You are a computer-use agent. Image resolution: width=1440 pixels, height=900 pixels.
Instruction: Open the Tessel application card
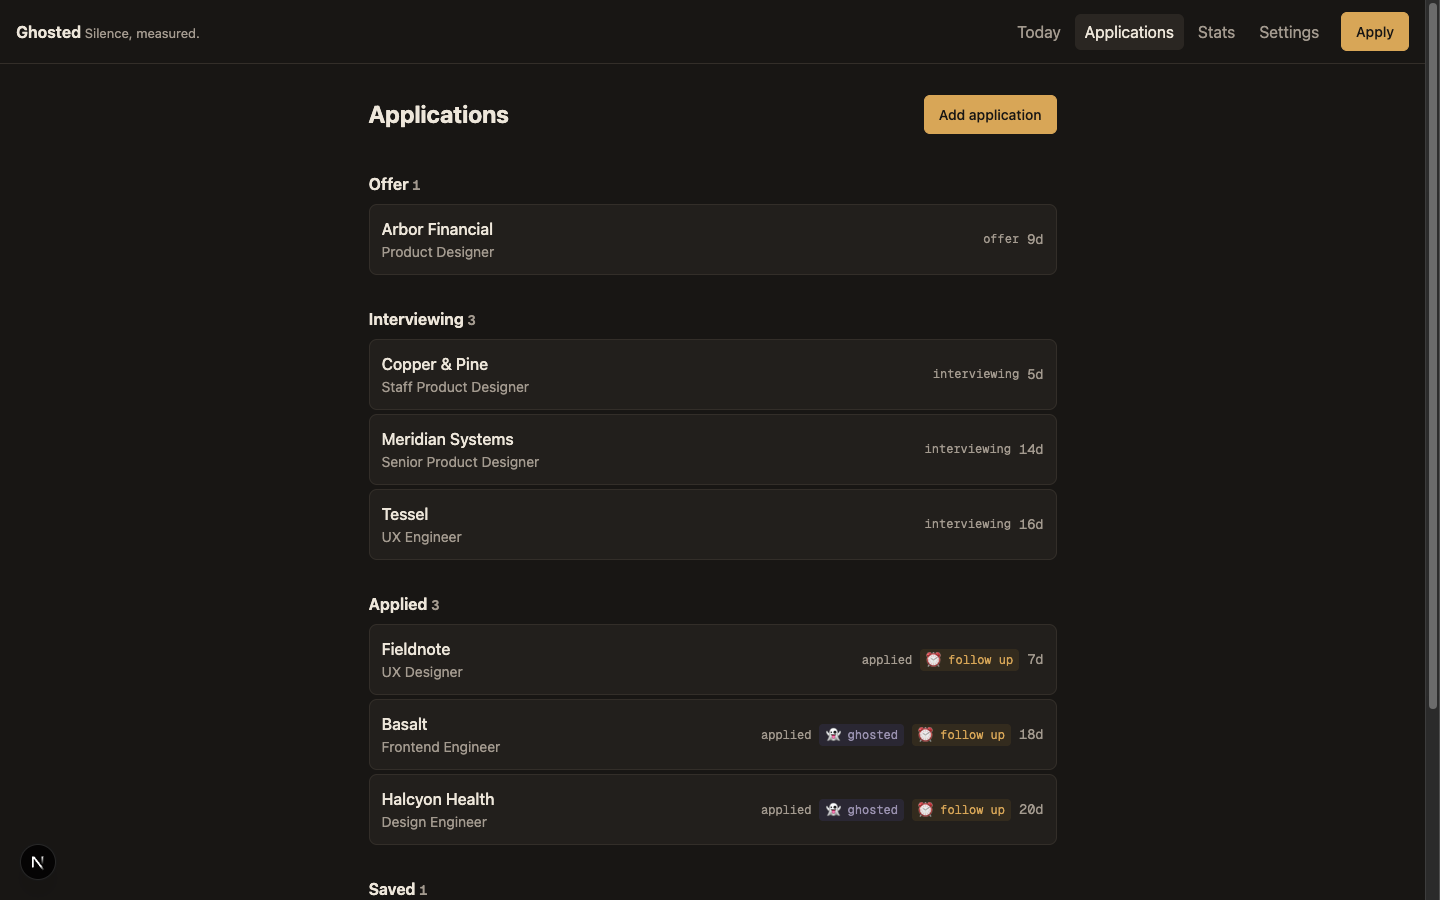[712, 525]
